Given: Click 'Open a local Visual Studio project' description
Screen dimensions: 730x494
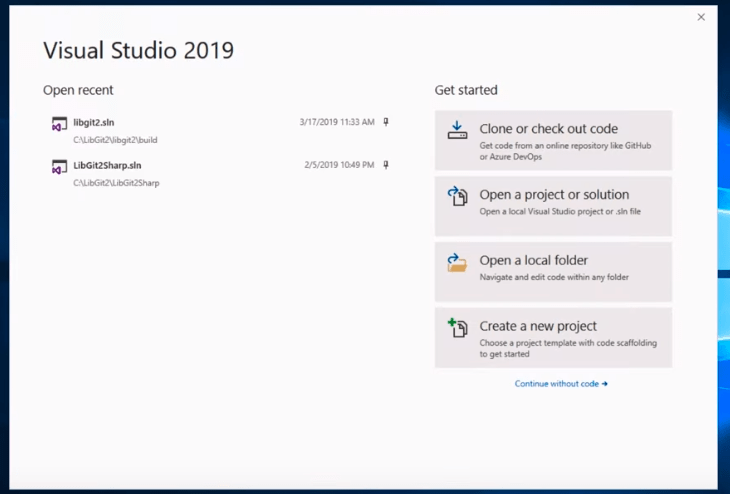Looking at the screenshot, I should (x=560, y=211).
